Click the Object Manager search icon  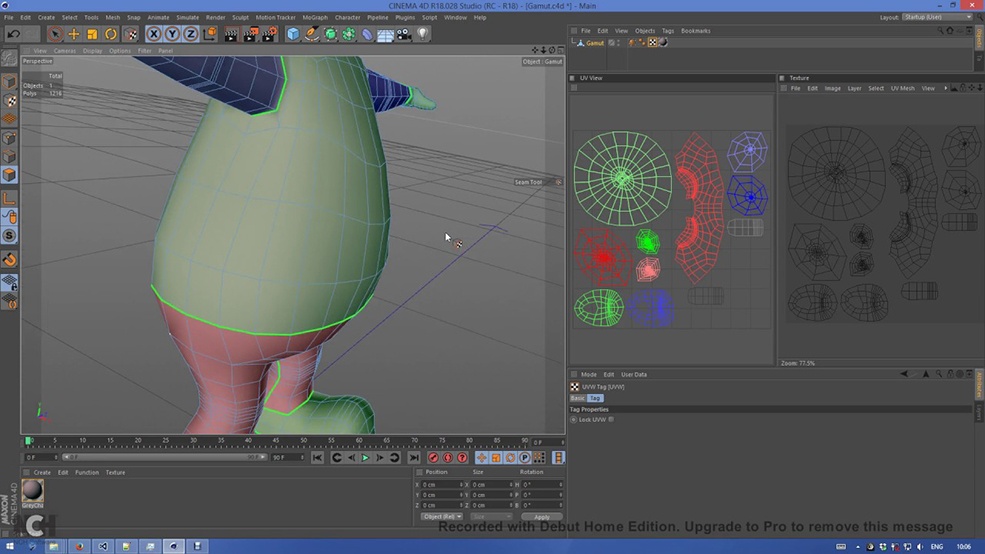[940, 31]
